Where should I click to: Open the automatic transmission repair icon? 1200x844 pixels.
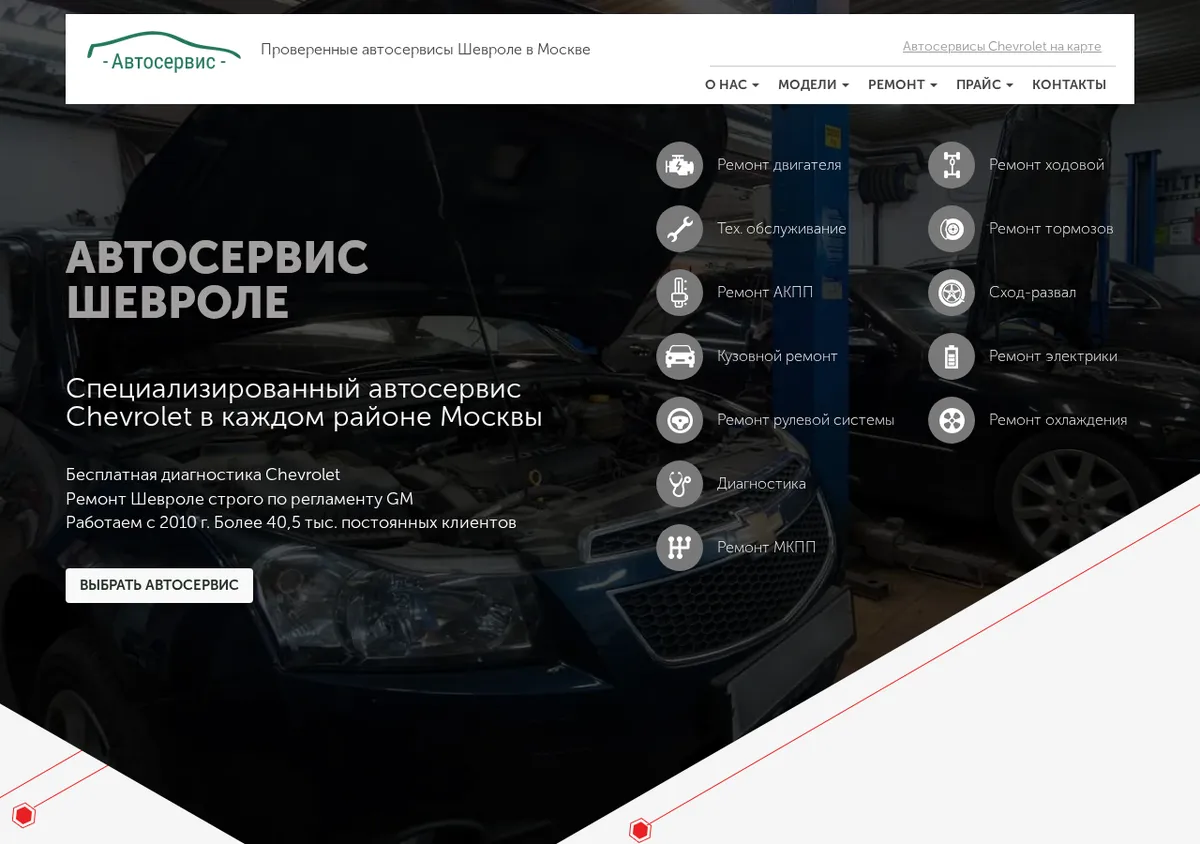680,293
